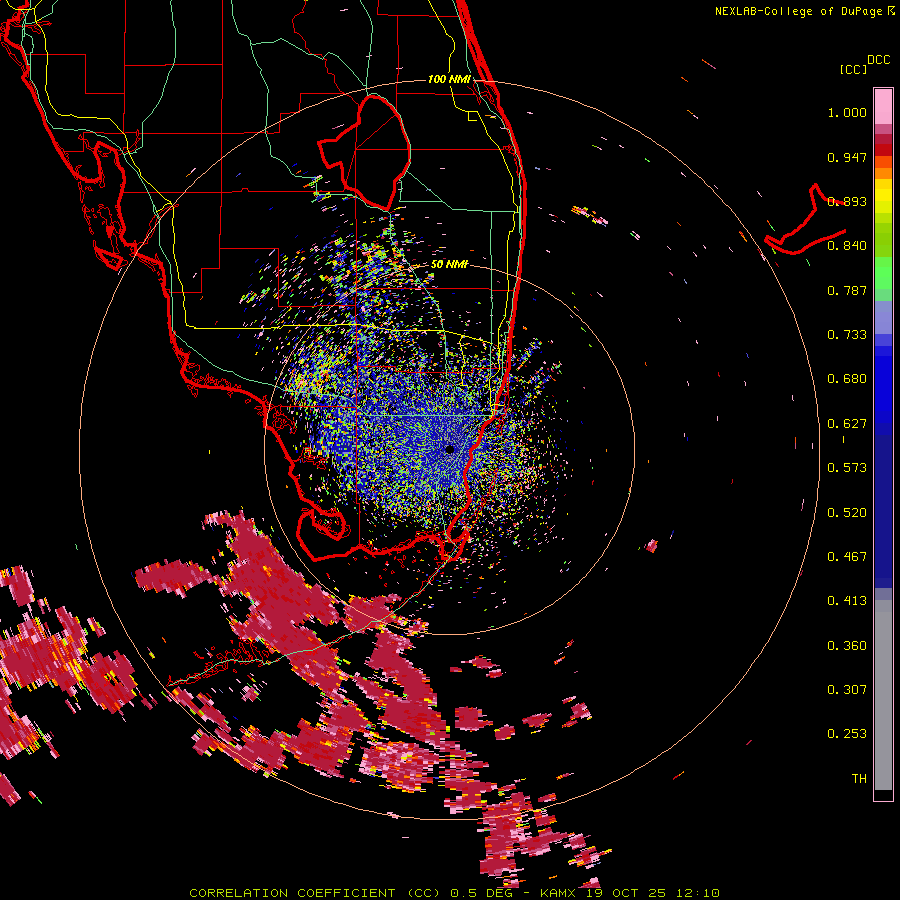900x900 pixels.
Task: Click the 0.360 color scale value
Action: click(x=847, y=646)
